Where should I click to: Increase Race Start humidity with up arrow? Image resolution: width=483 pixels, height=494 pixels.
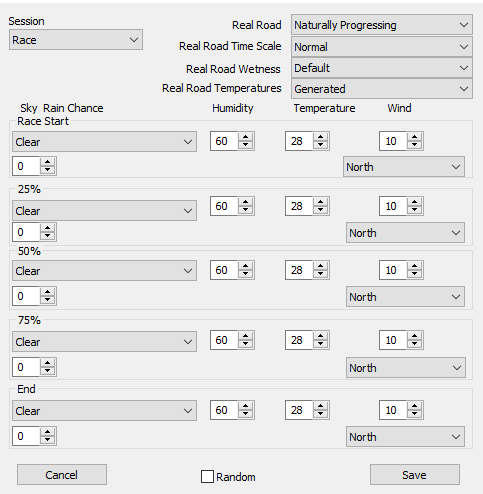point(246,137)
